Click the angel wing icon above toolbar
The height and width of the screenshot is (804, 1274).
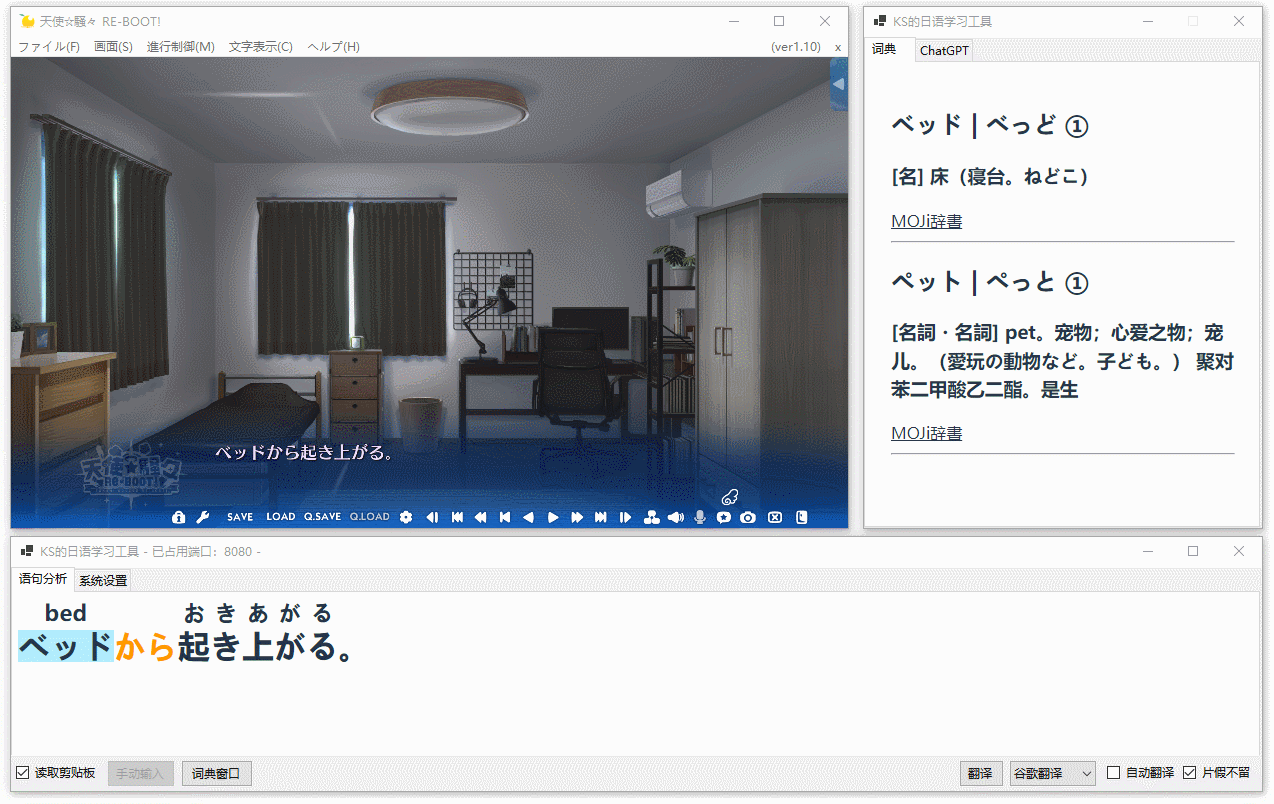click(729, 496)
